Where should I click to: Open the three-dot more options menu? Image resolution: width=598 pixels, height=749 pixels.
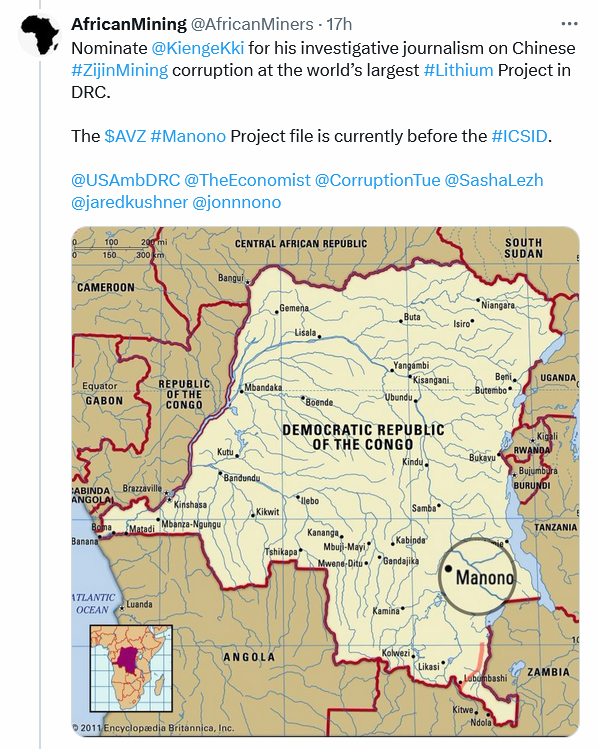[x=569, y=24]
